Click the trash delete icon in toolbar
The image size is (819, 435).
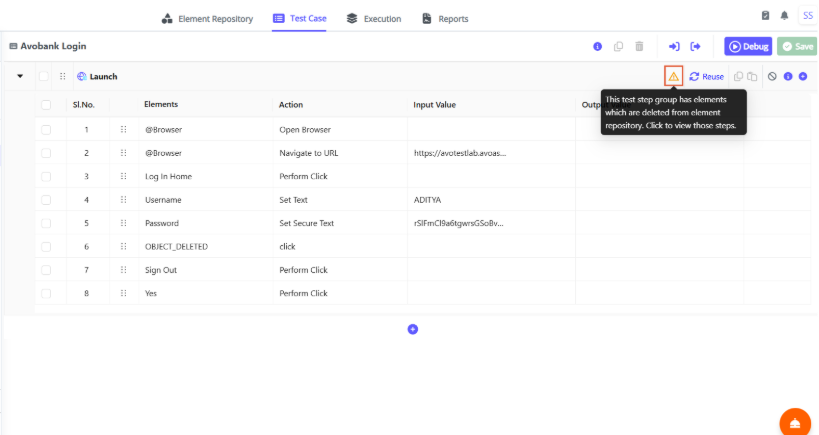(x=639, y=46)
